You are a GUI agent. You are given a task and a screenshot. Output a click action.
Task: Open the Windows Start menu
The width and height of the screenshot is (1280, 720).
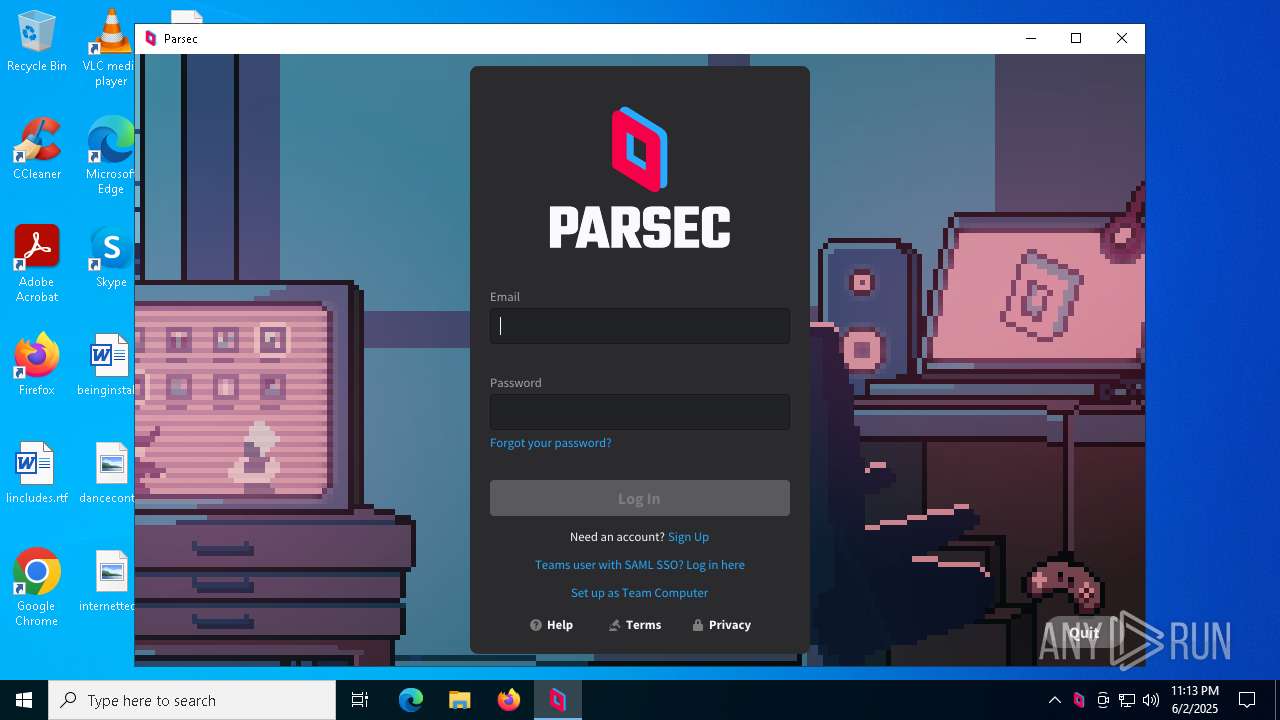[x=24, y=700]
